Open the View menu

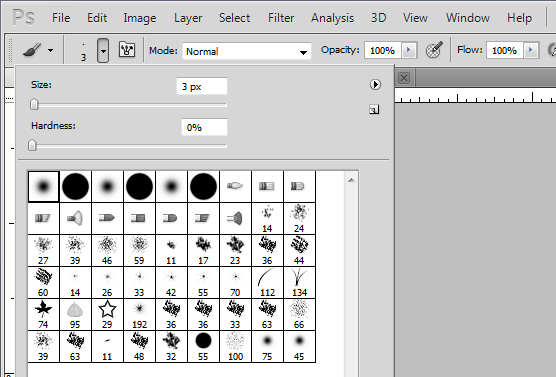[x=415, y=18]
